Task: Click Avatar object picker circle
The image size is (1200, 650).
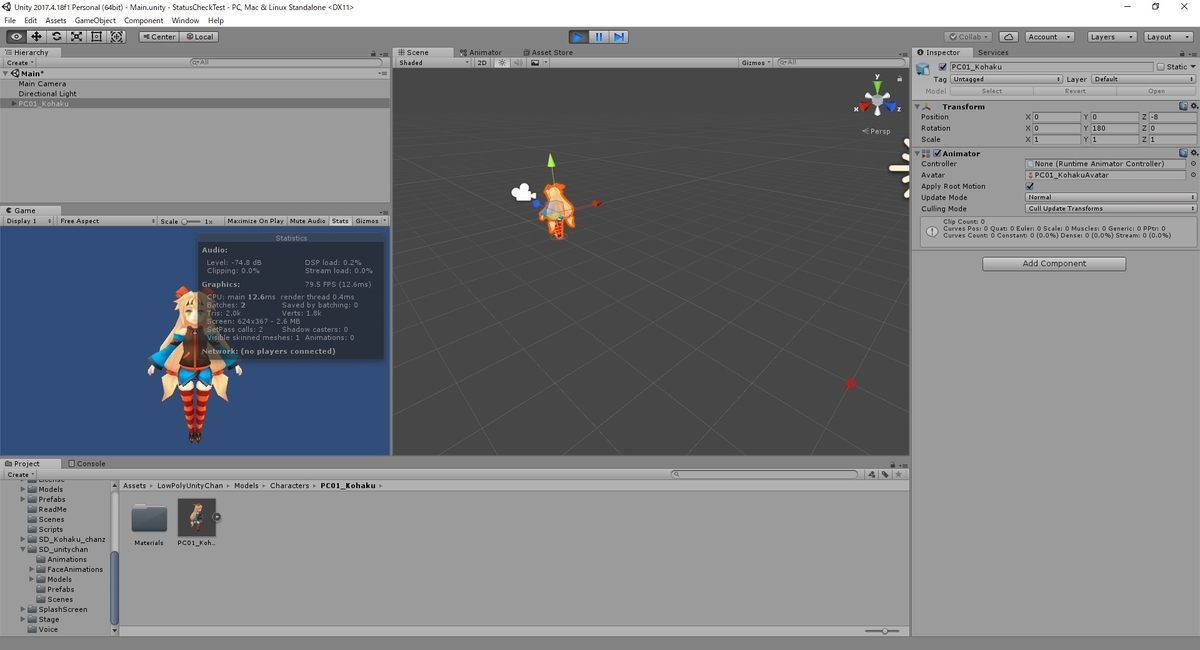Action: 1193,175
